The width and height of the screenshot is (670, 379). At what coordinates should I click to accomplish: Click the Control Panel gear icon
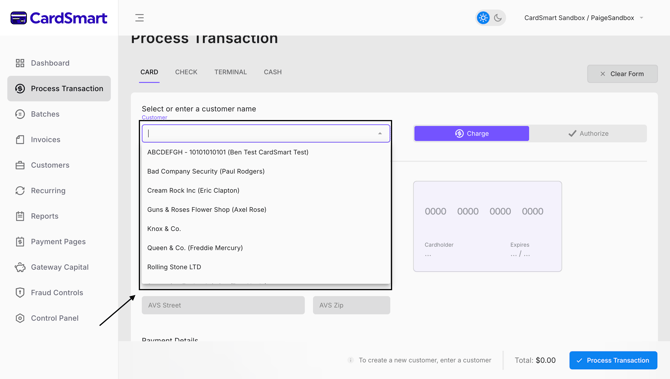pos(20,318)
